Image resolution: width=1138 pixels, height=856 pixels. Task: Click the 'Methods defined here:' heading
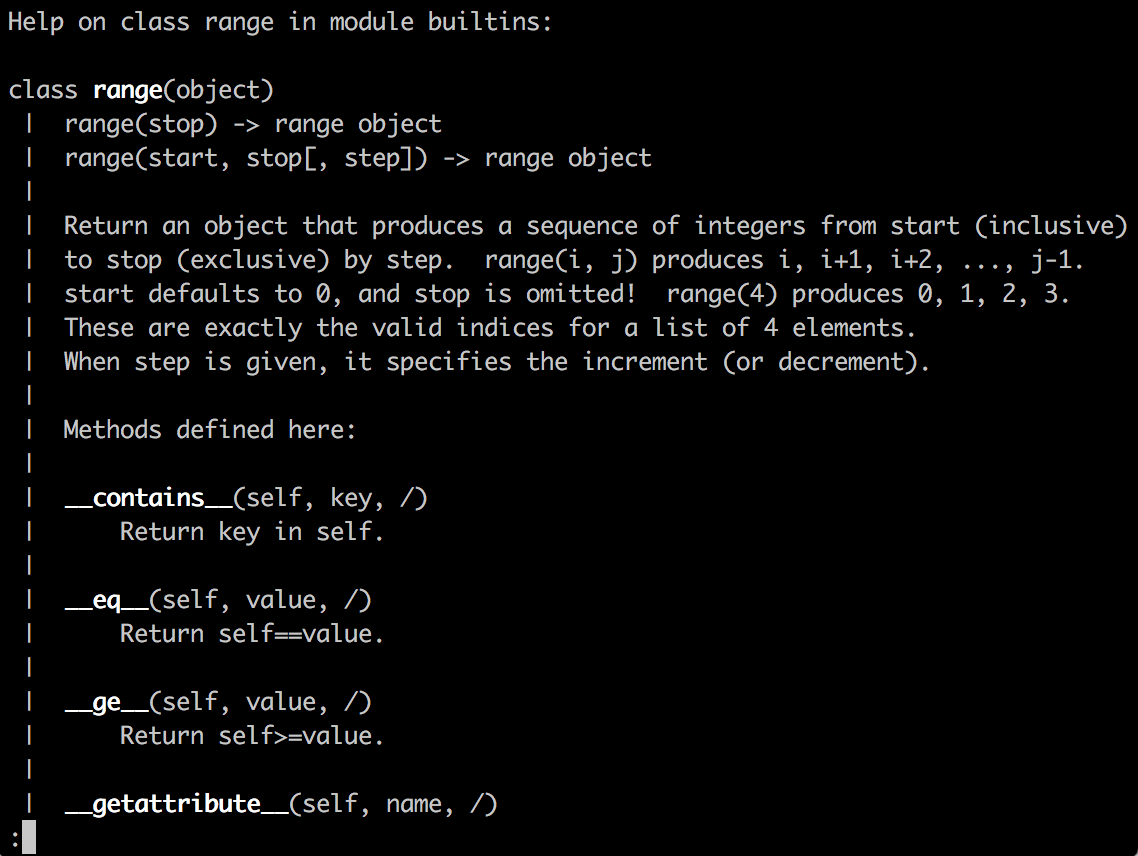coord(210,430)
